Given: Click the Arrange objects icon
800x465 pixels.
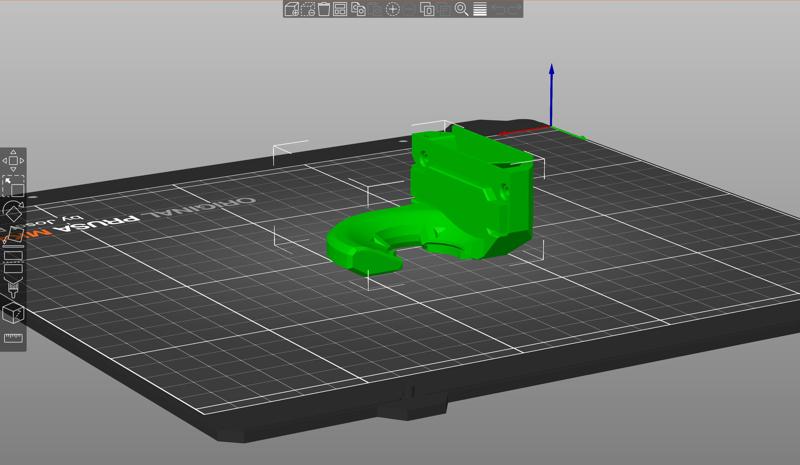Looking at the screenshot, I should 340,9.
